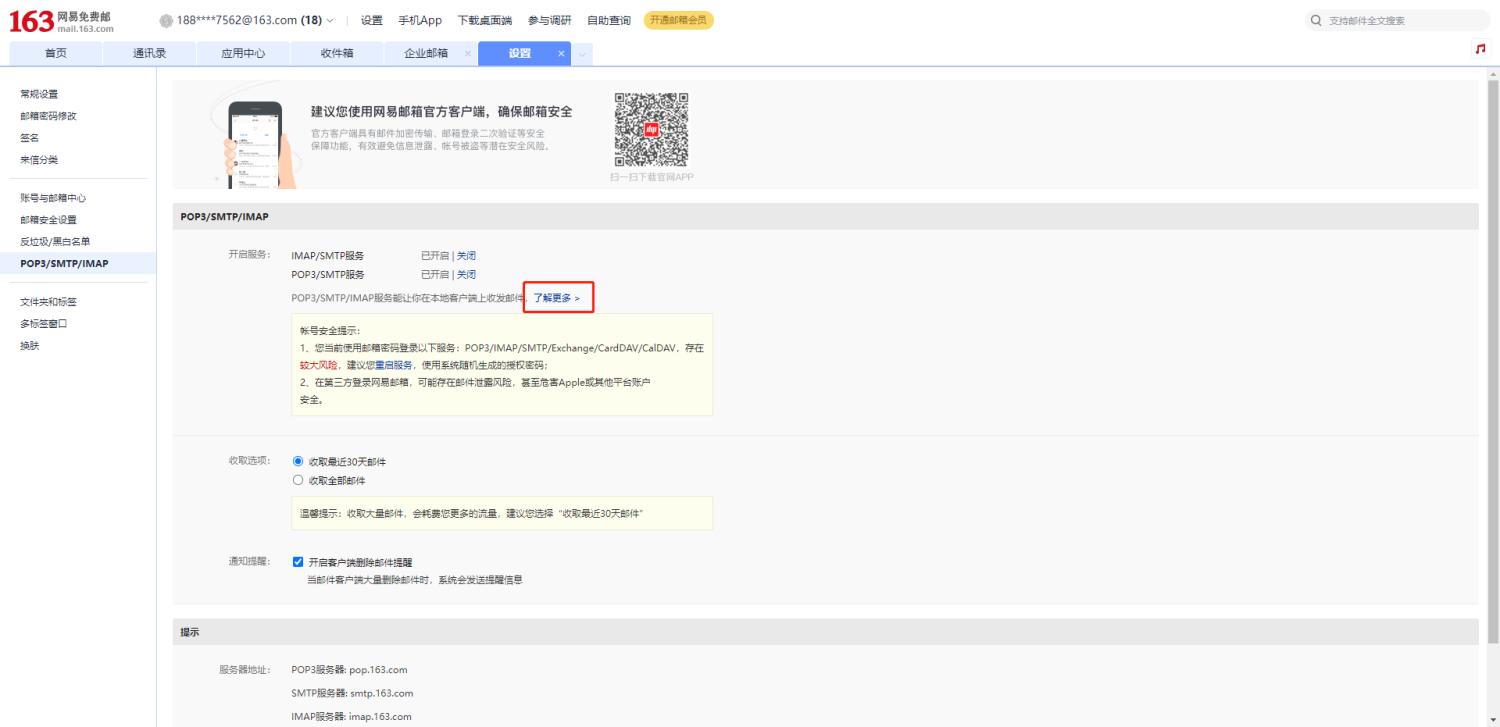This screenshot has height=727, width=1500.
Task: Click the 开通邮箱会员 button
Action: click(x=678, y=21)
